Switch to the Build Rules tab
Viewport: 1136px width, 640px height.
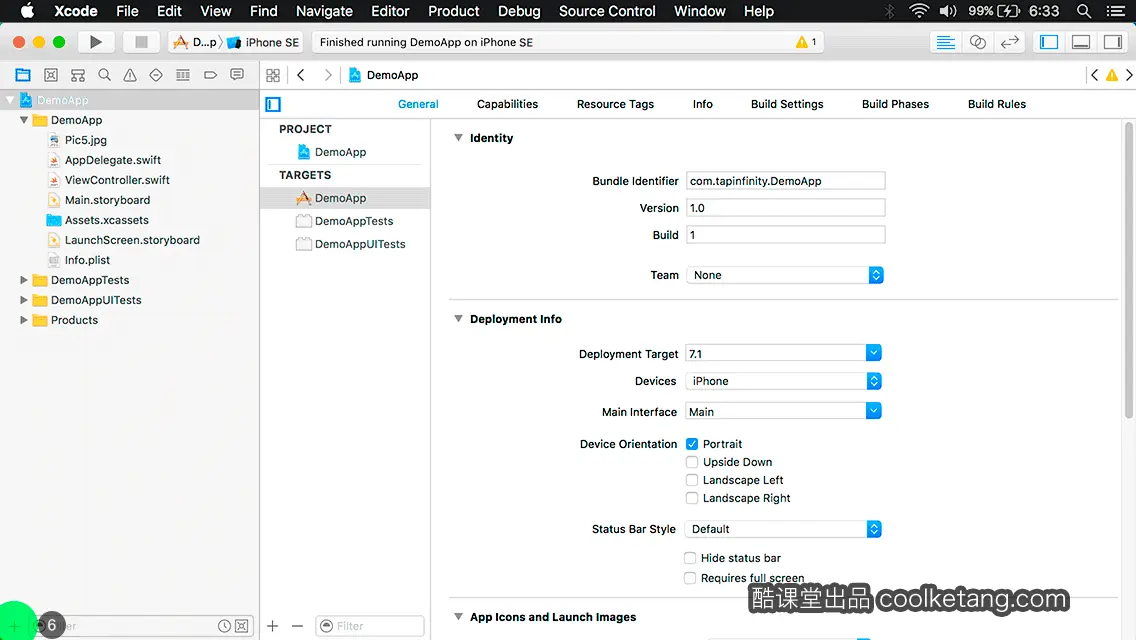(x=996, y=104)
